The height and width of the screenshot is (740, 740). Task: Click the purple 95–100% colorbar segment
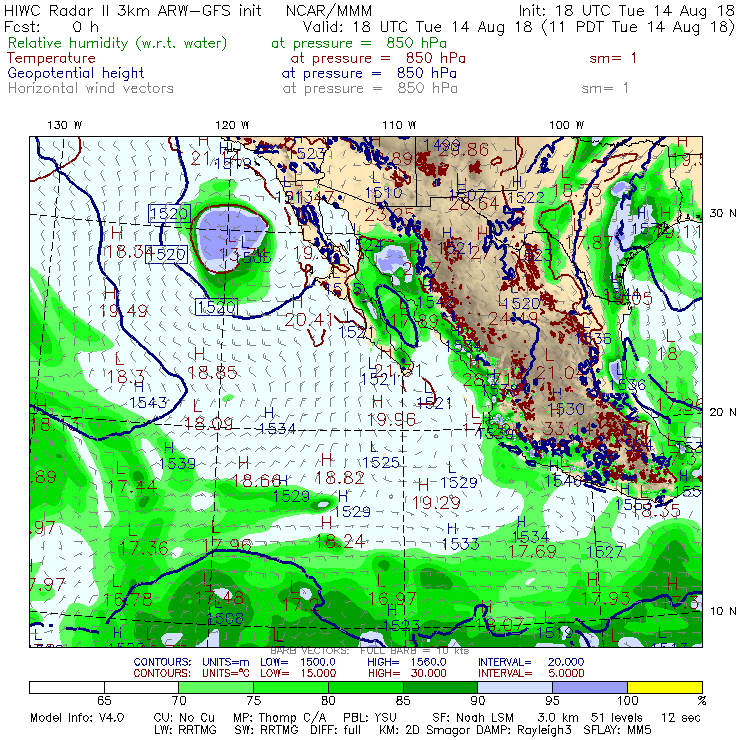point(590,687)
